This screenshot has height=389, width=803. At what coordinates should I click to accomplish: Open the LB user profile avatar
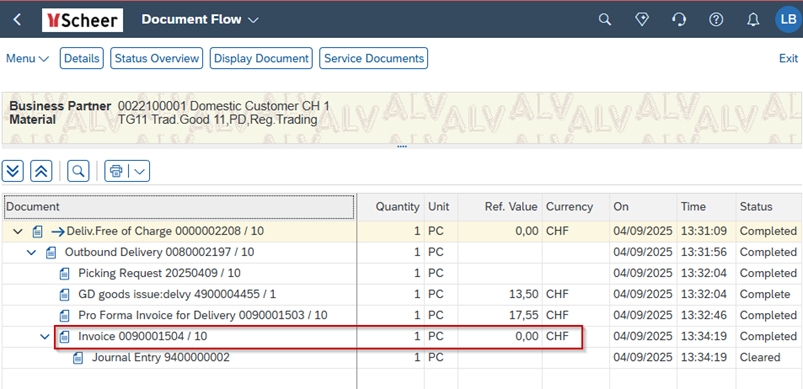787,19
